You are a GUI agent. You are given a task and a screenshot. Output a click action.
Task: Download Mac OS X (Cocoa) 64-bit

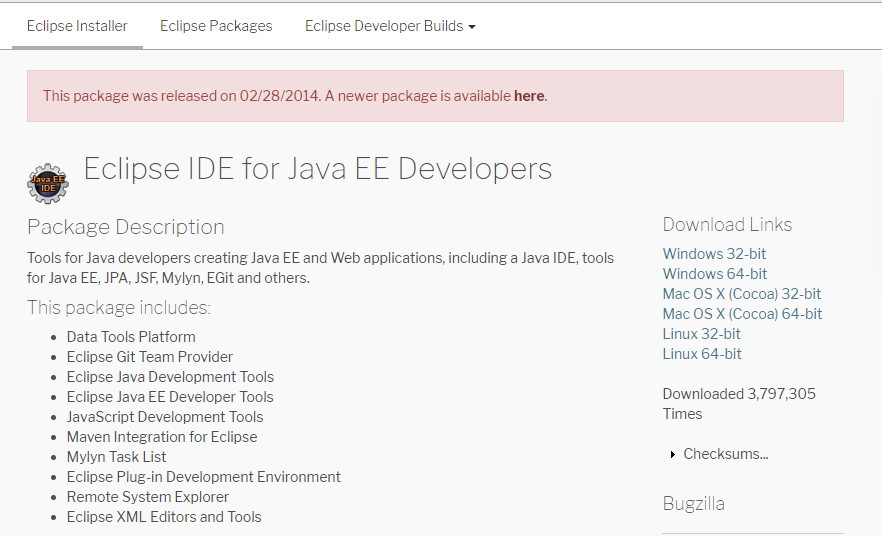click(x=742, y=314)
